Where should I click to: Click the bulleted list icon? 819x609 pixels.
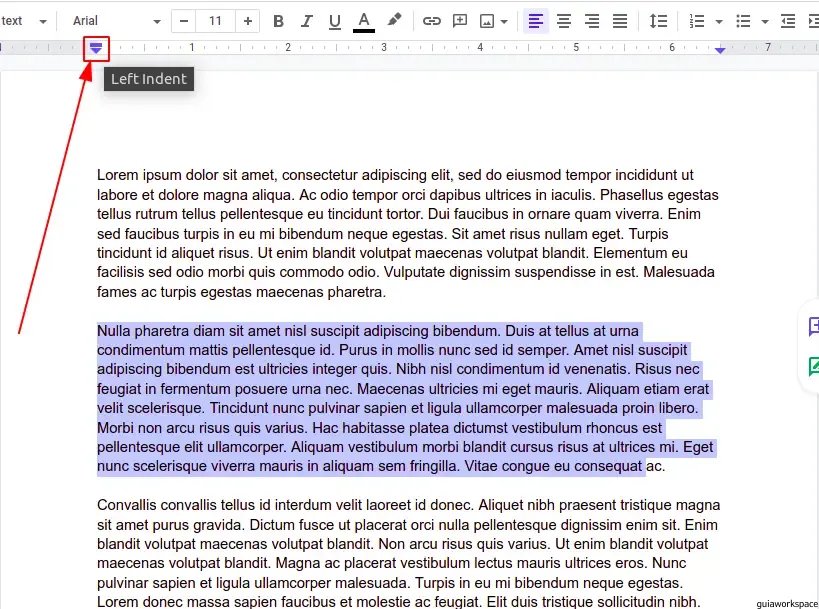pos(743,21)
